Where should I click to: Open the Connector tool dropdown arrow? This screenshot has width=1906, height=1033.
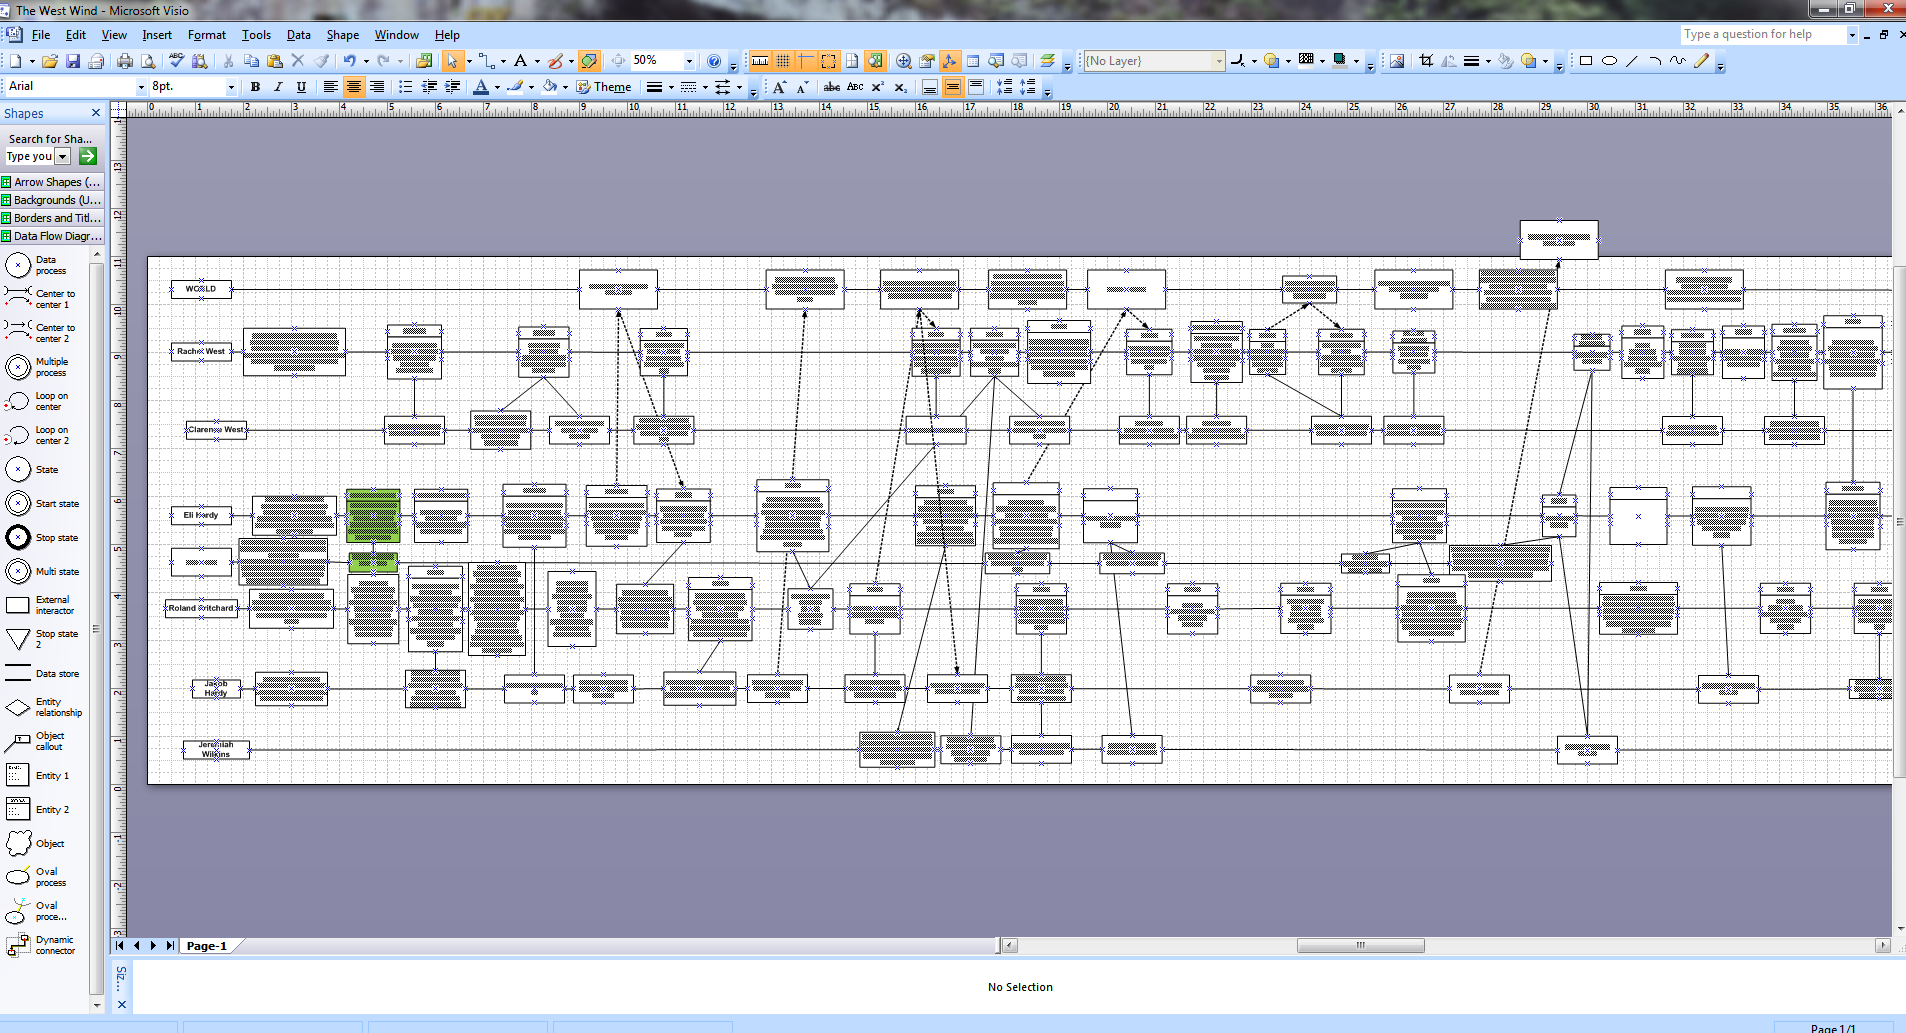503,61
